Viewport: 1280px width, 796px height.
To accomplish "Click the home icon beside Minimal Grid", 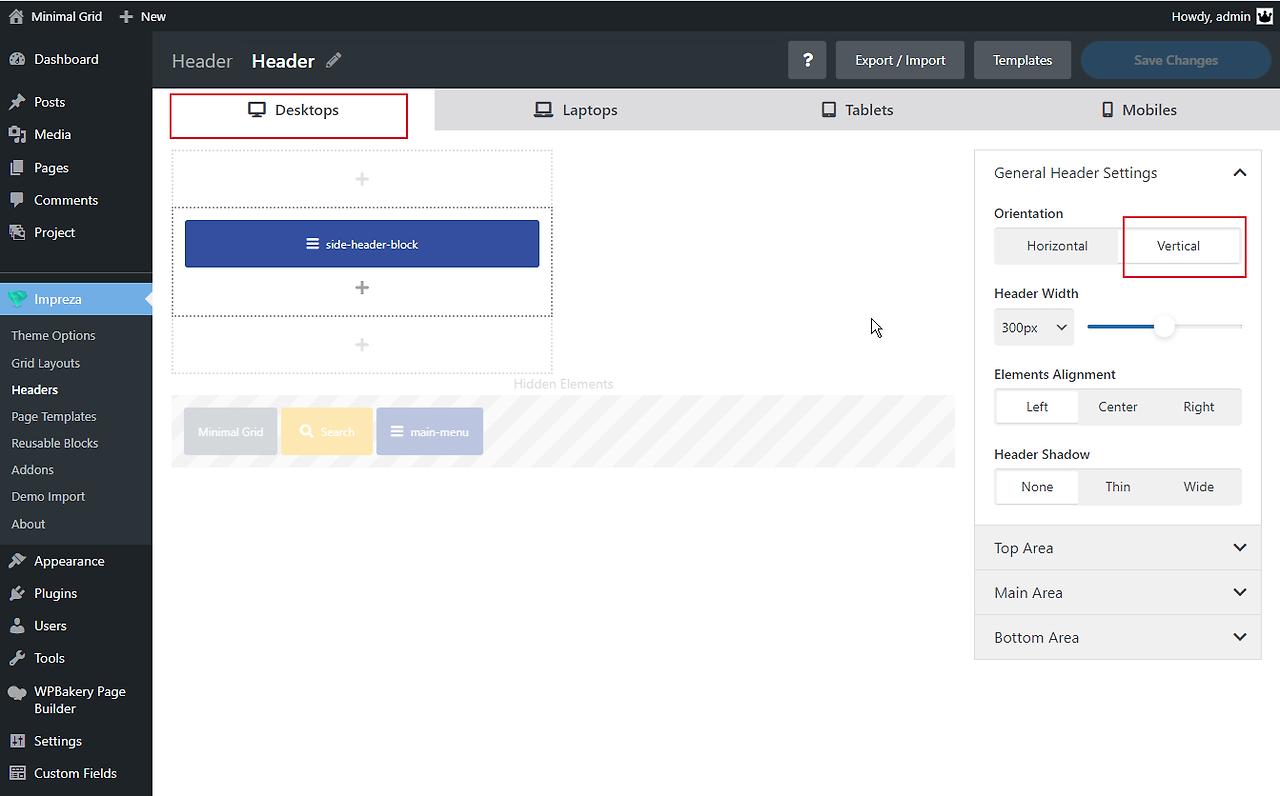I will tap(16, 16).
